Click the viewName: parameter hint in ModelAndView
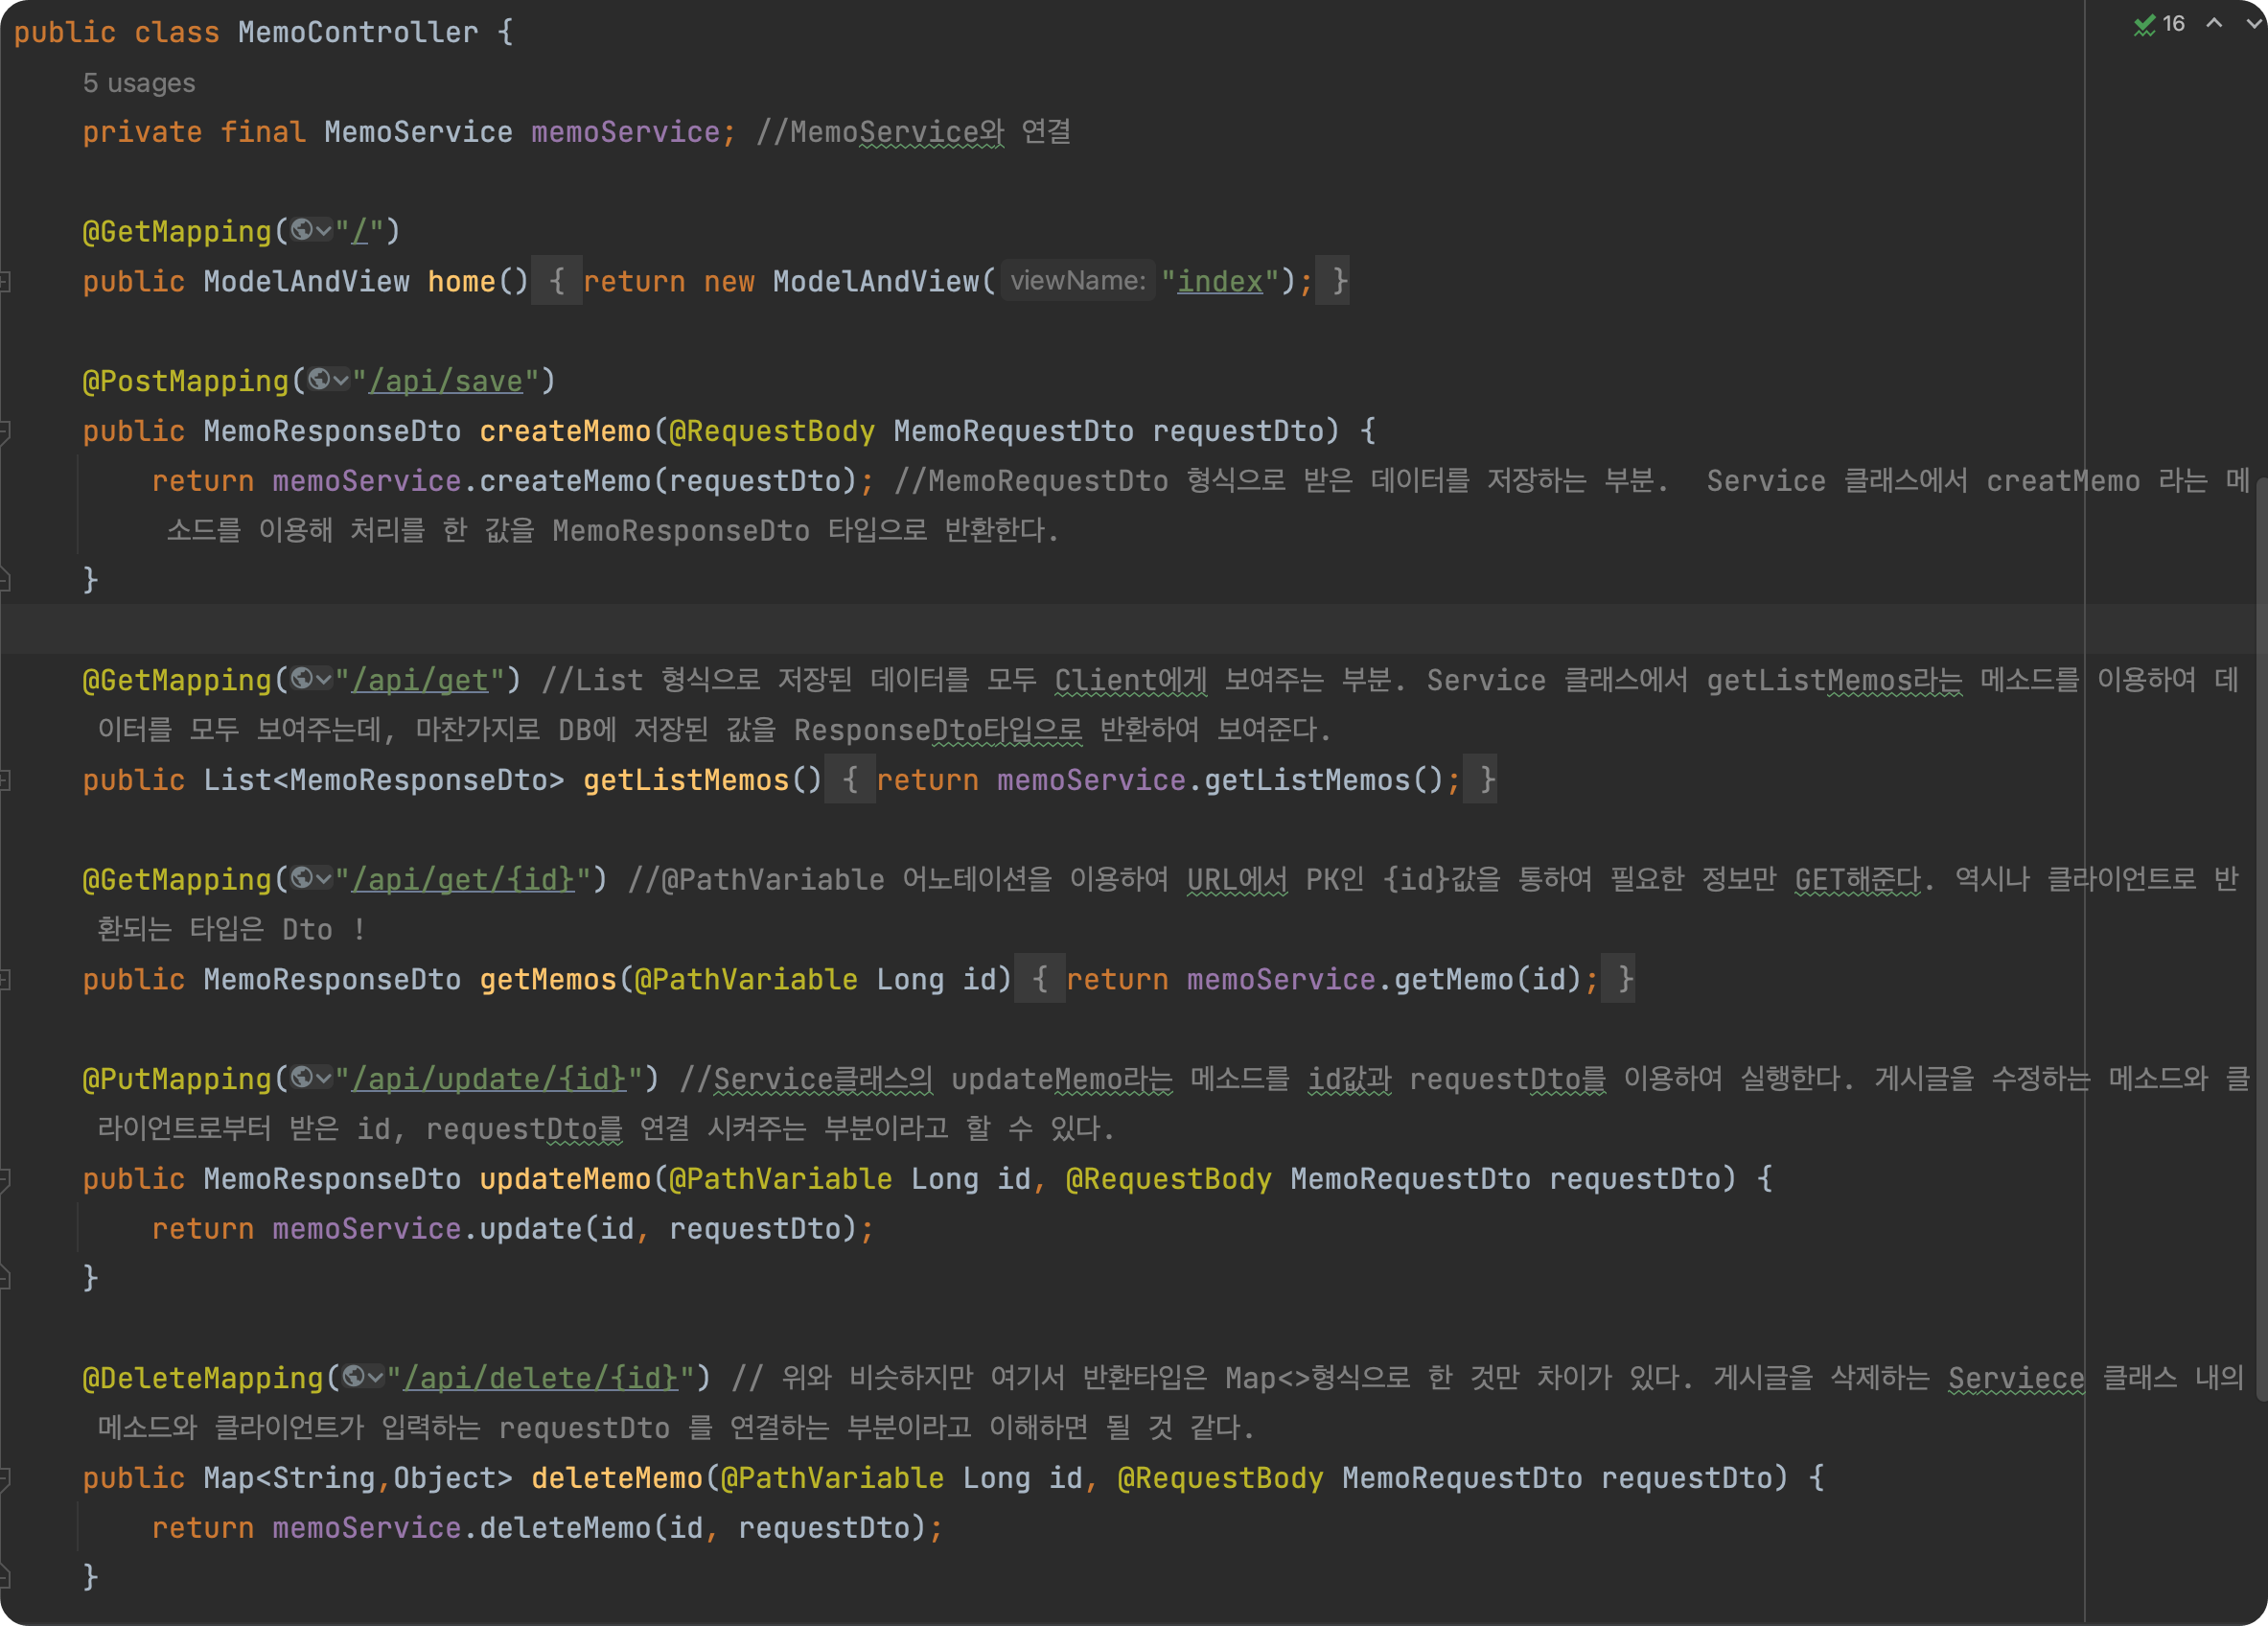 click(x=1077, y=281)
